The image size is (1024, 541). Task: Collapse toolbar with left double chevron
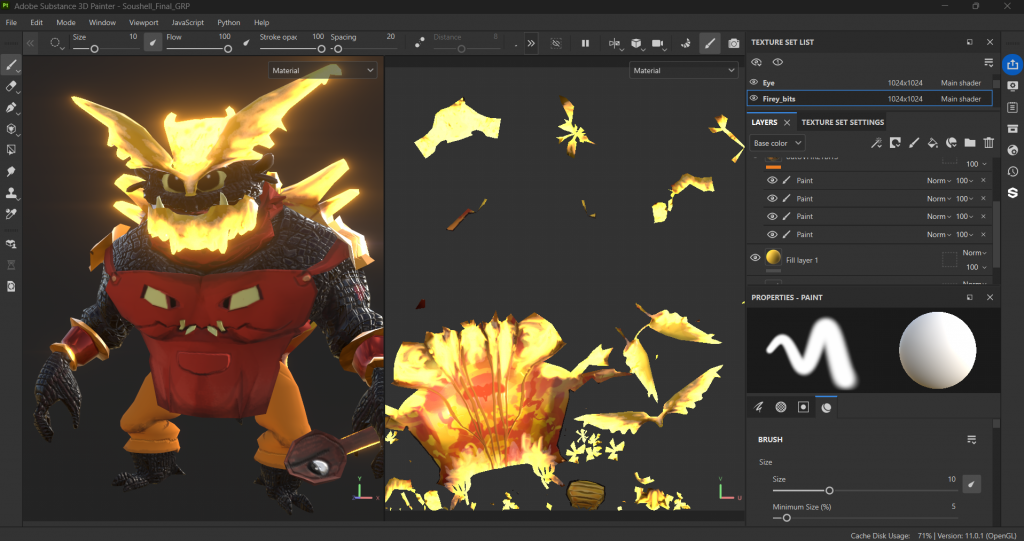tap(31, 43)
